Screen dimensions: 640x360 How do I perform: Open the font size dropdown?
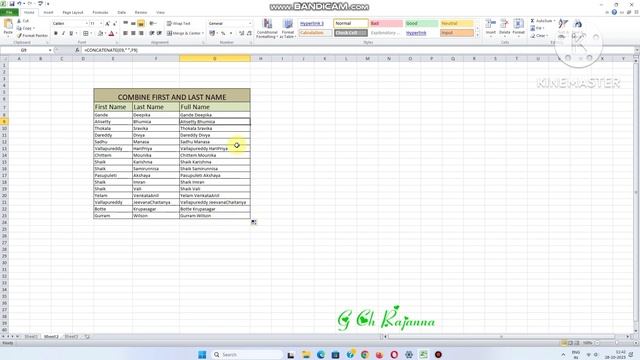coord(101,24)
